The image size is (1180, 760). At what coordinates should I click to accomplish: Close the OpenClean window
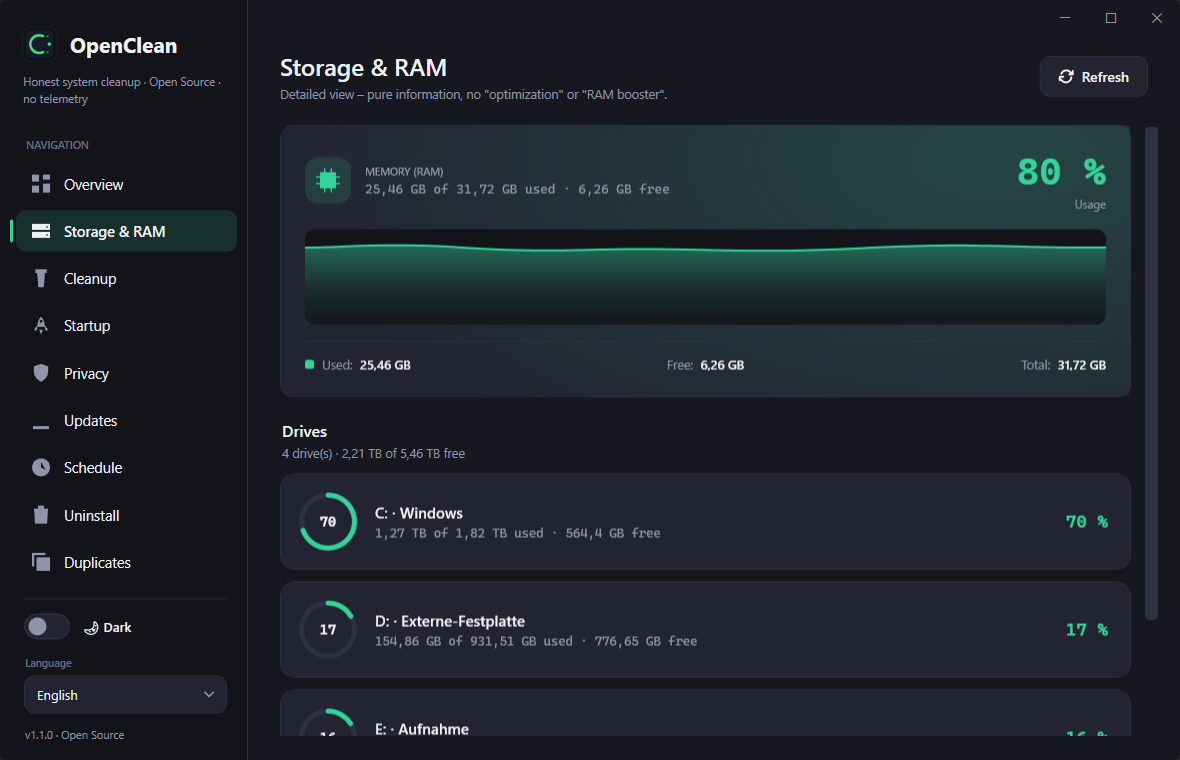click(x=1157, y=18)
